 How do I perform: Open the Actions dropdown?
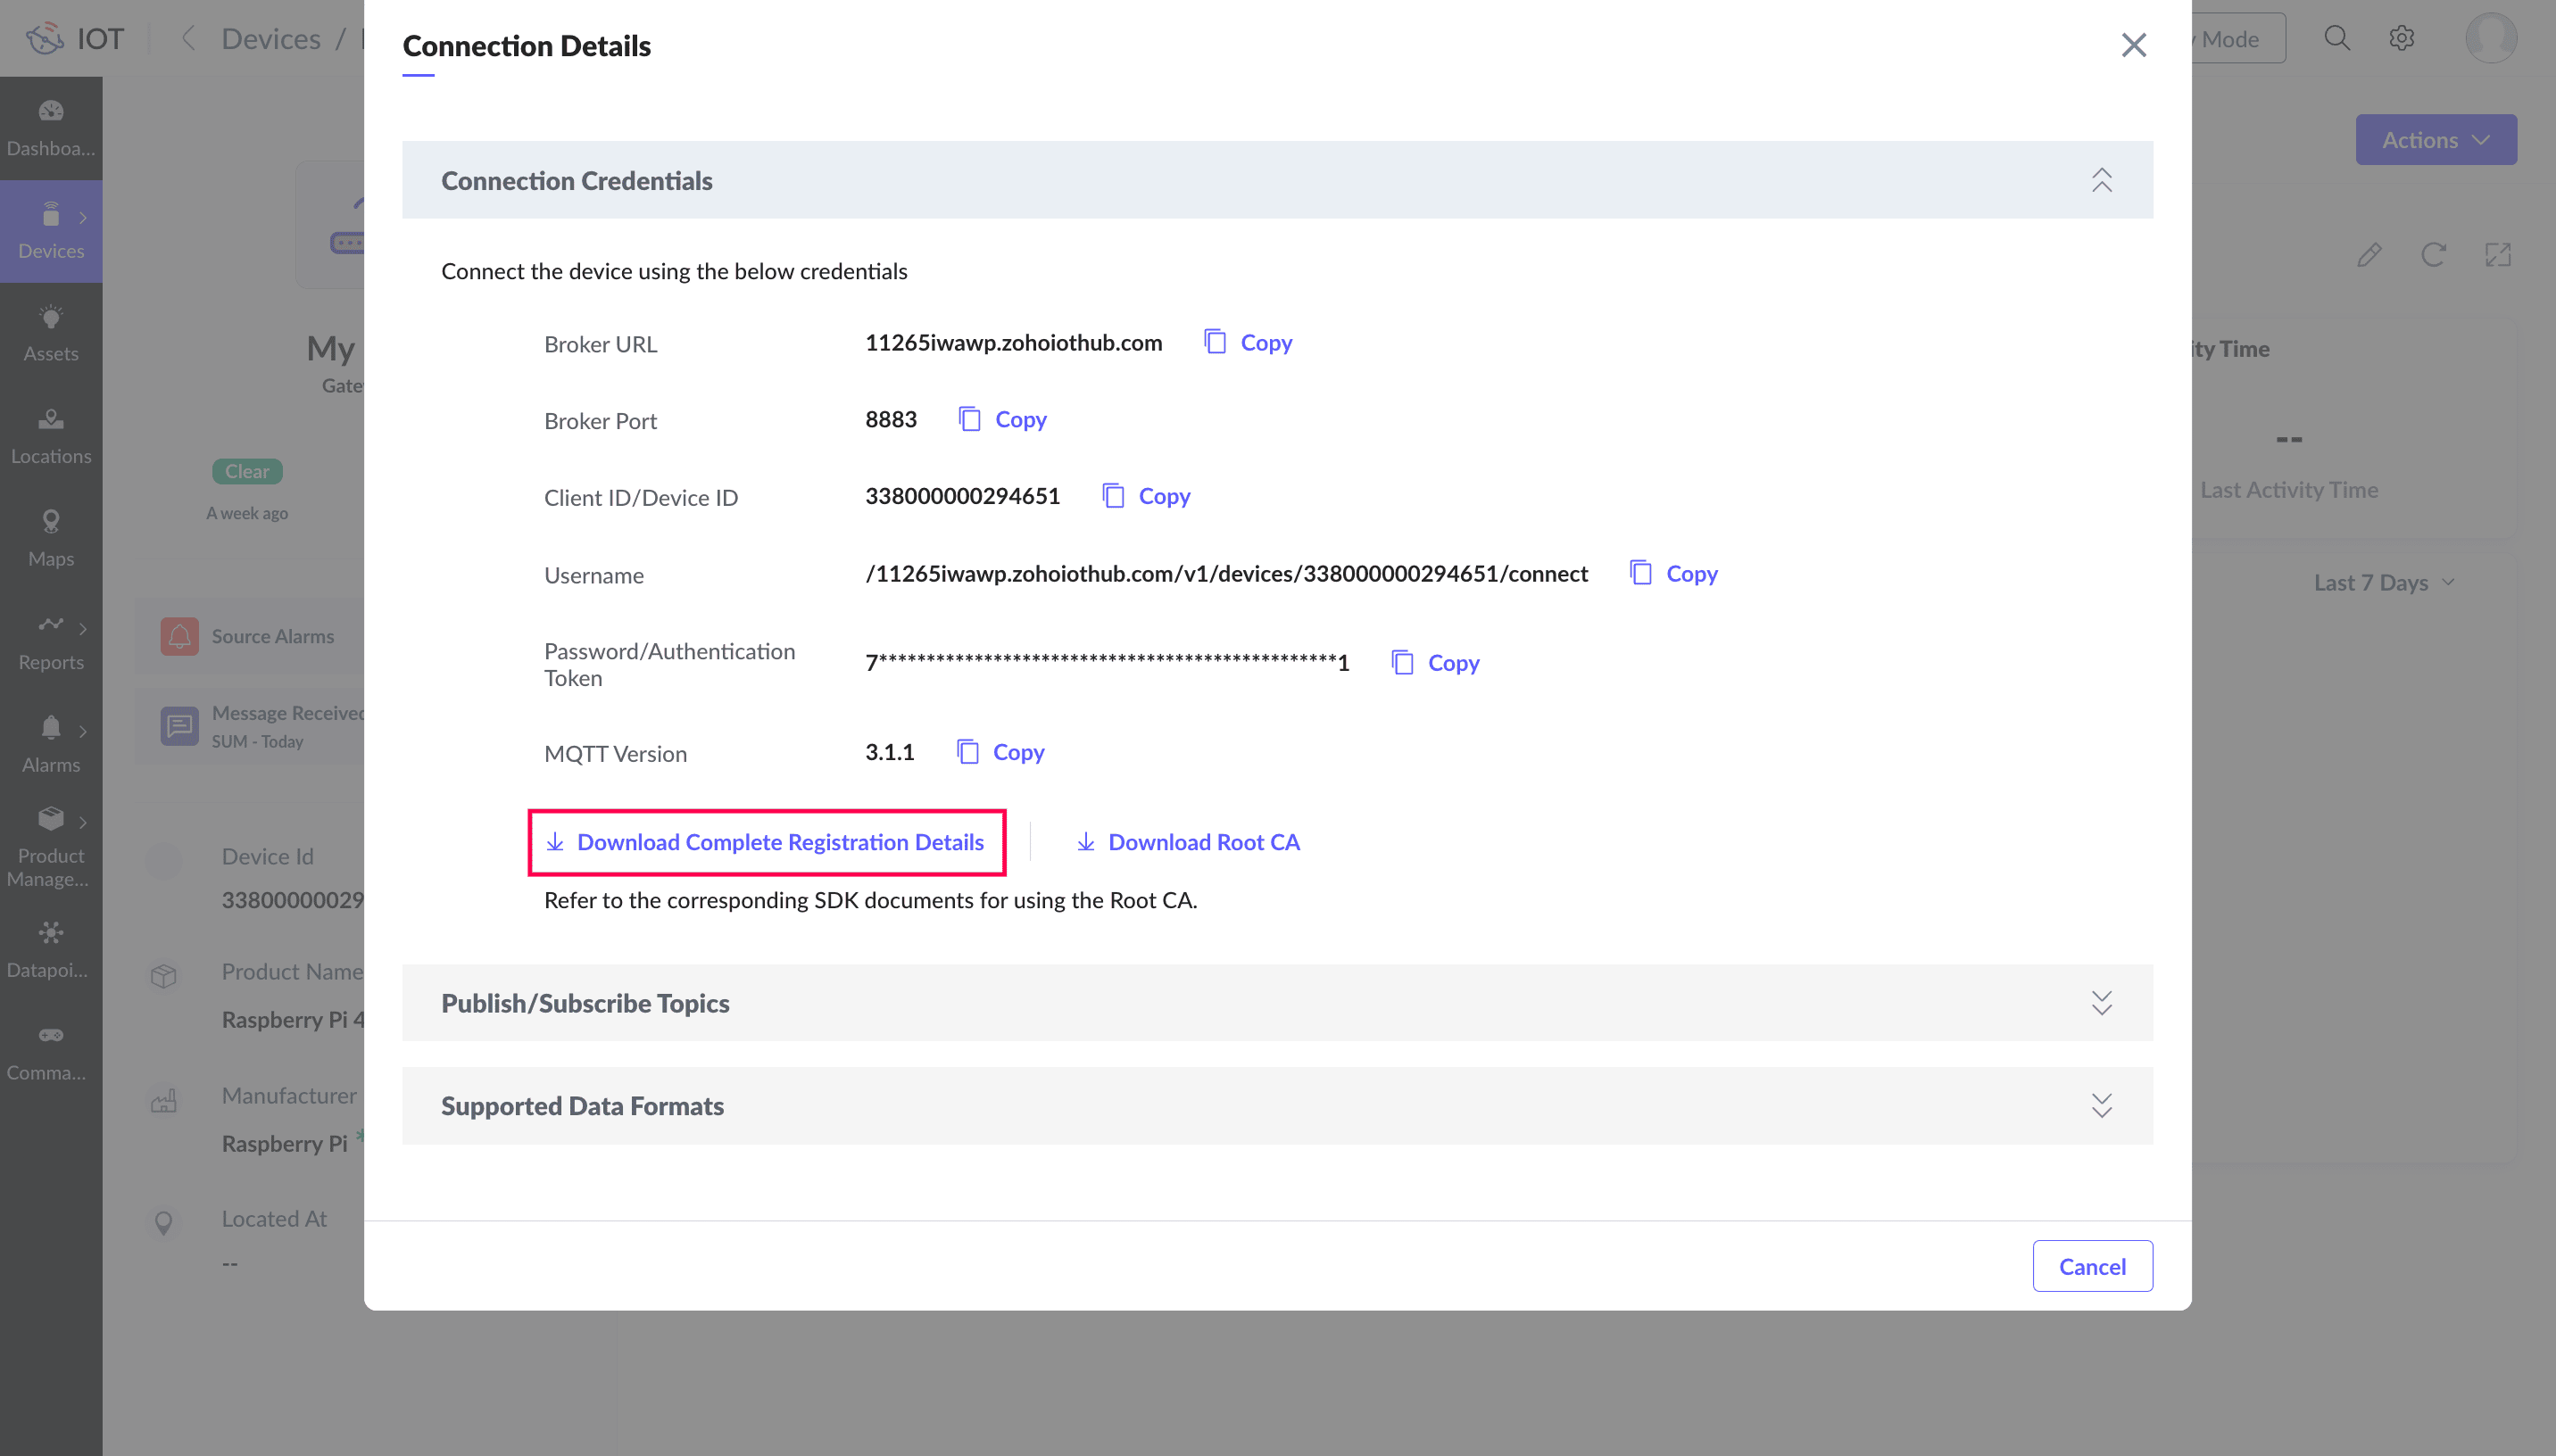click(x=2435, y=140)
